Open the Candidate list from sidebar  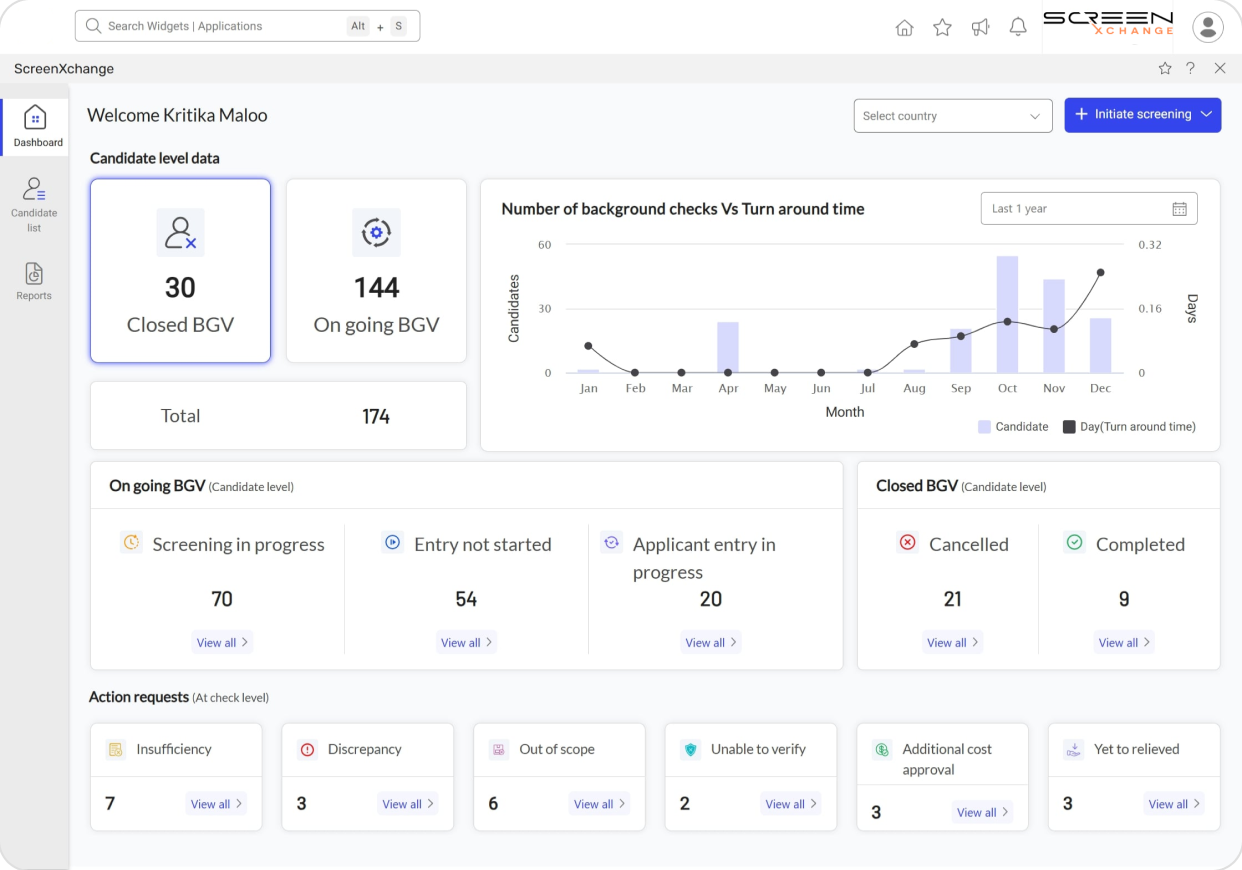[34, 205]
